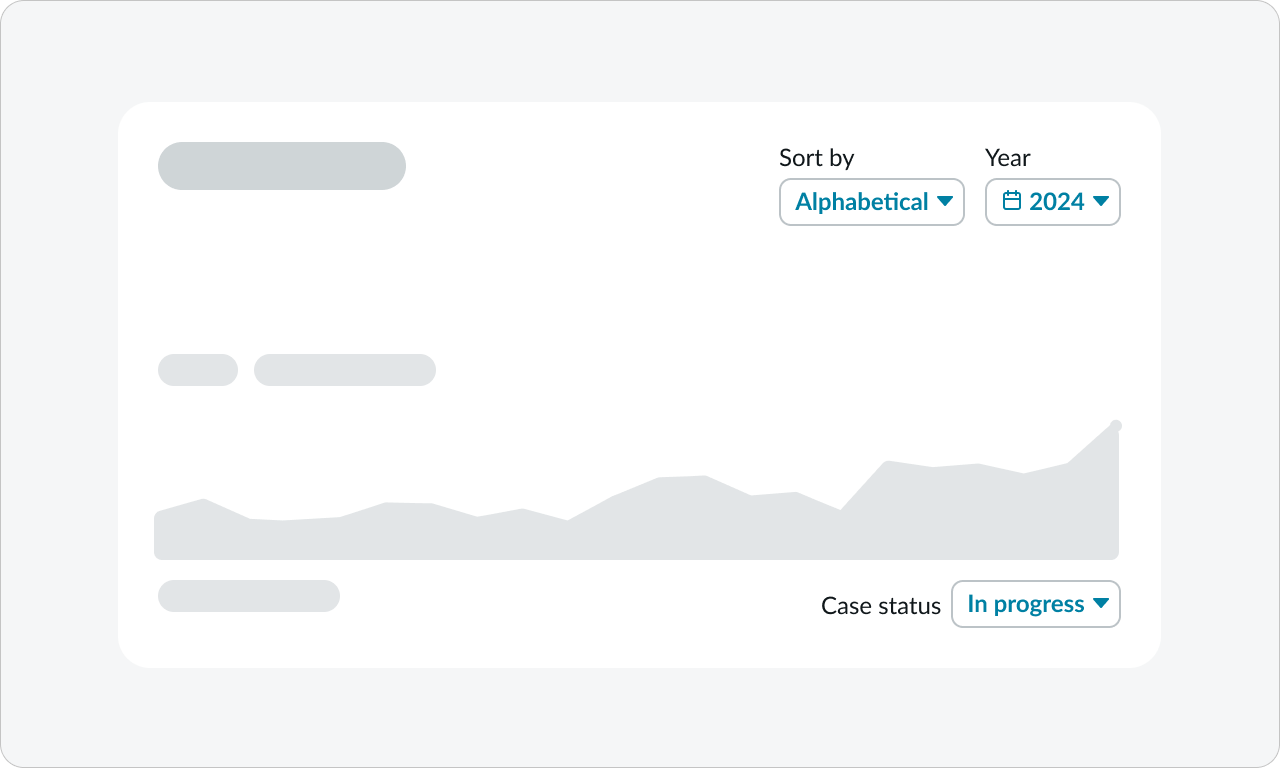
Task: Click the end data point on chart
Action: point(1116,426)
